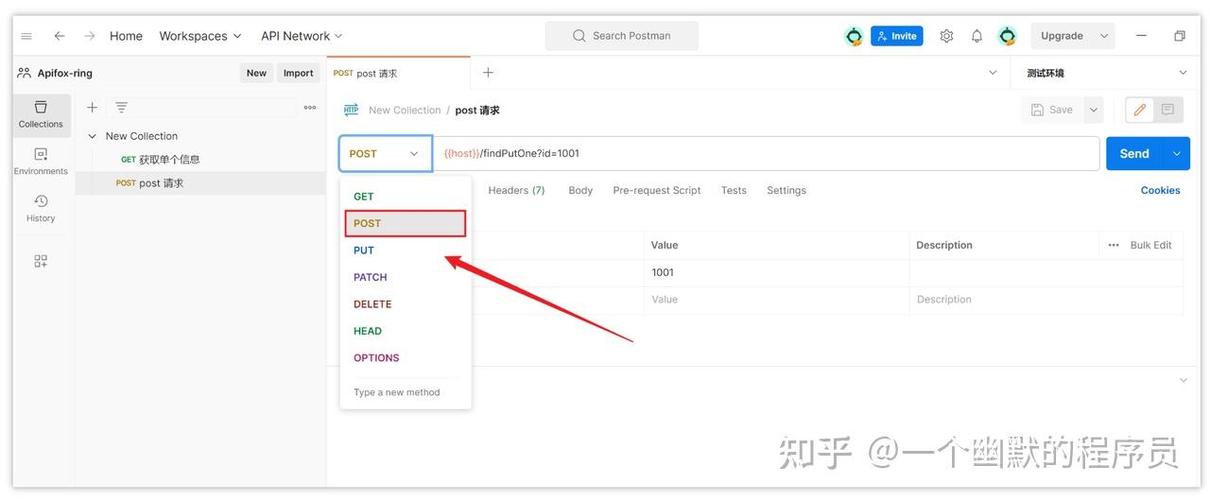Open Collections in the sidebar
This screenshot has width=1210, height=500.
41,115
